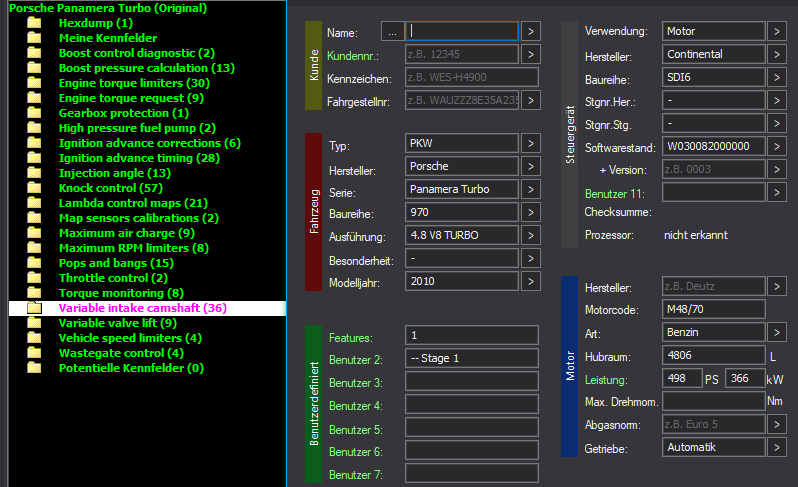Expand the Art Benzin arrow

777,332
